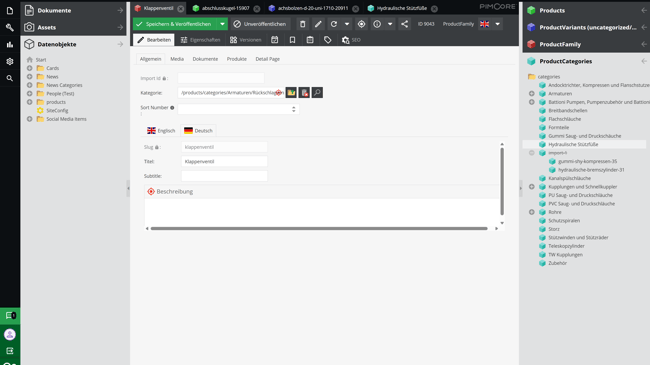Image resolution: width=650 pixels, height=365 pixels.
Task: Open the tag tab icon
Action: click(x=327, y=40)
